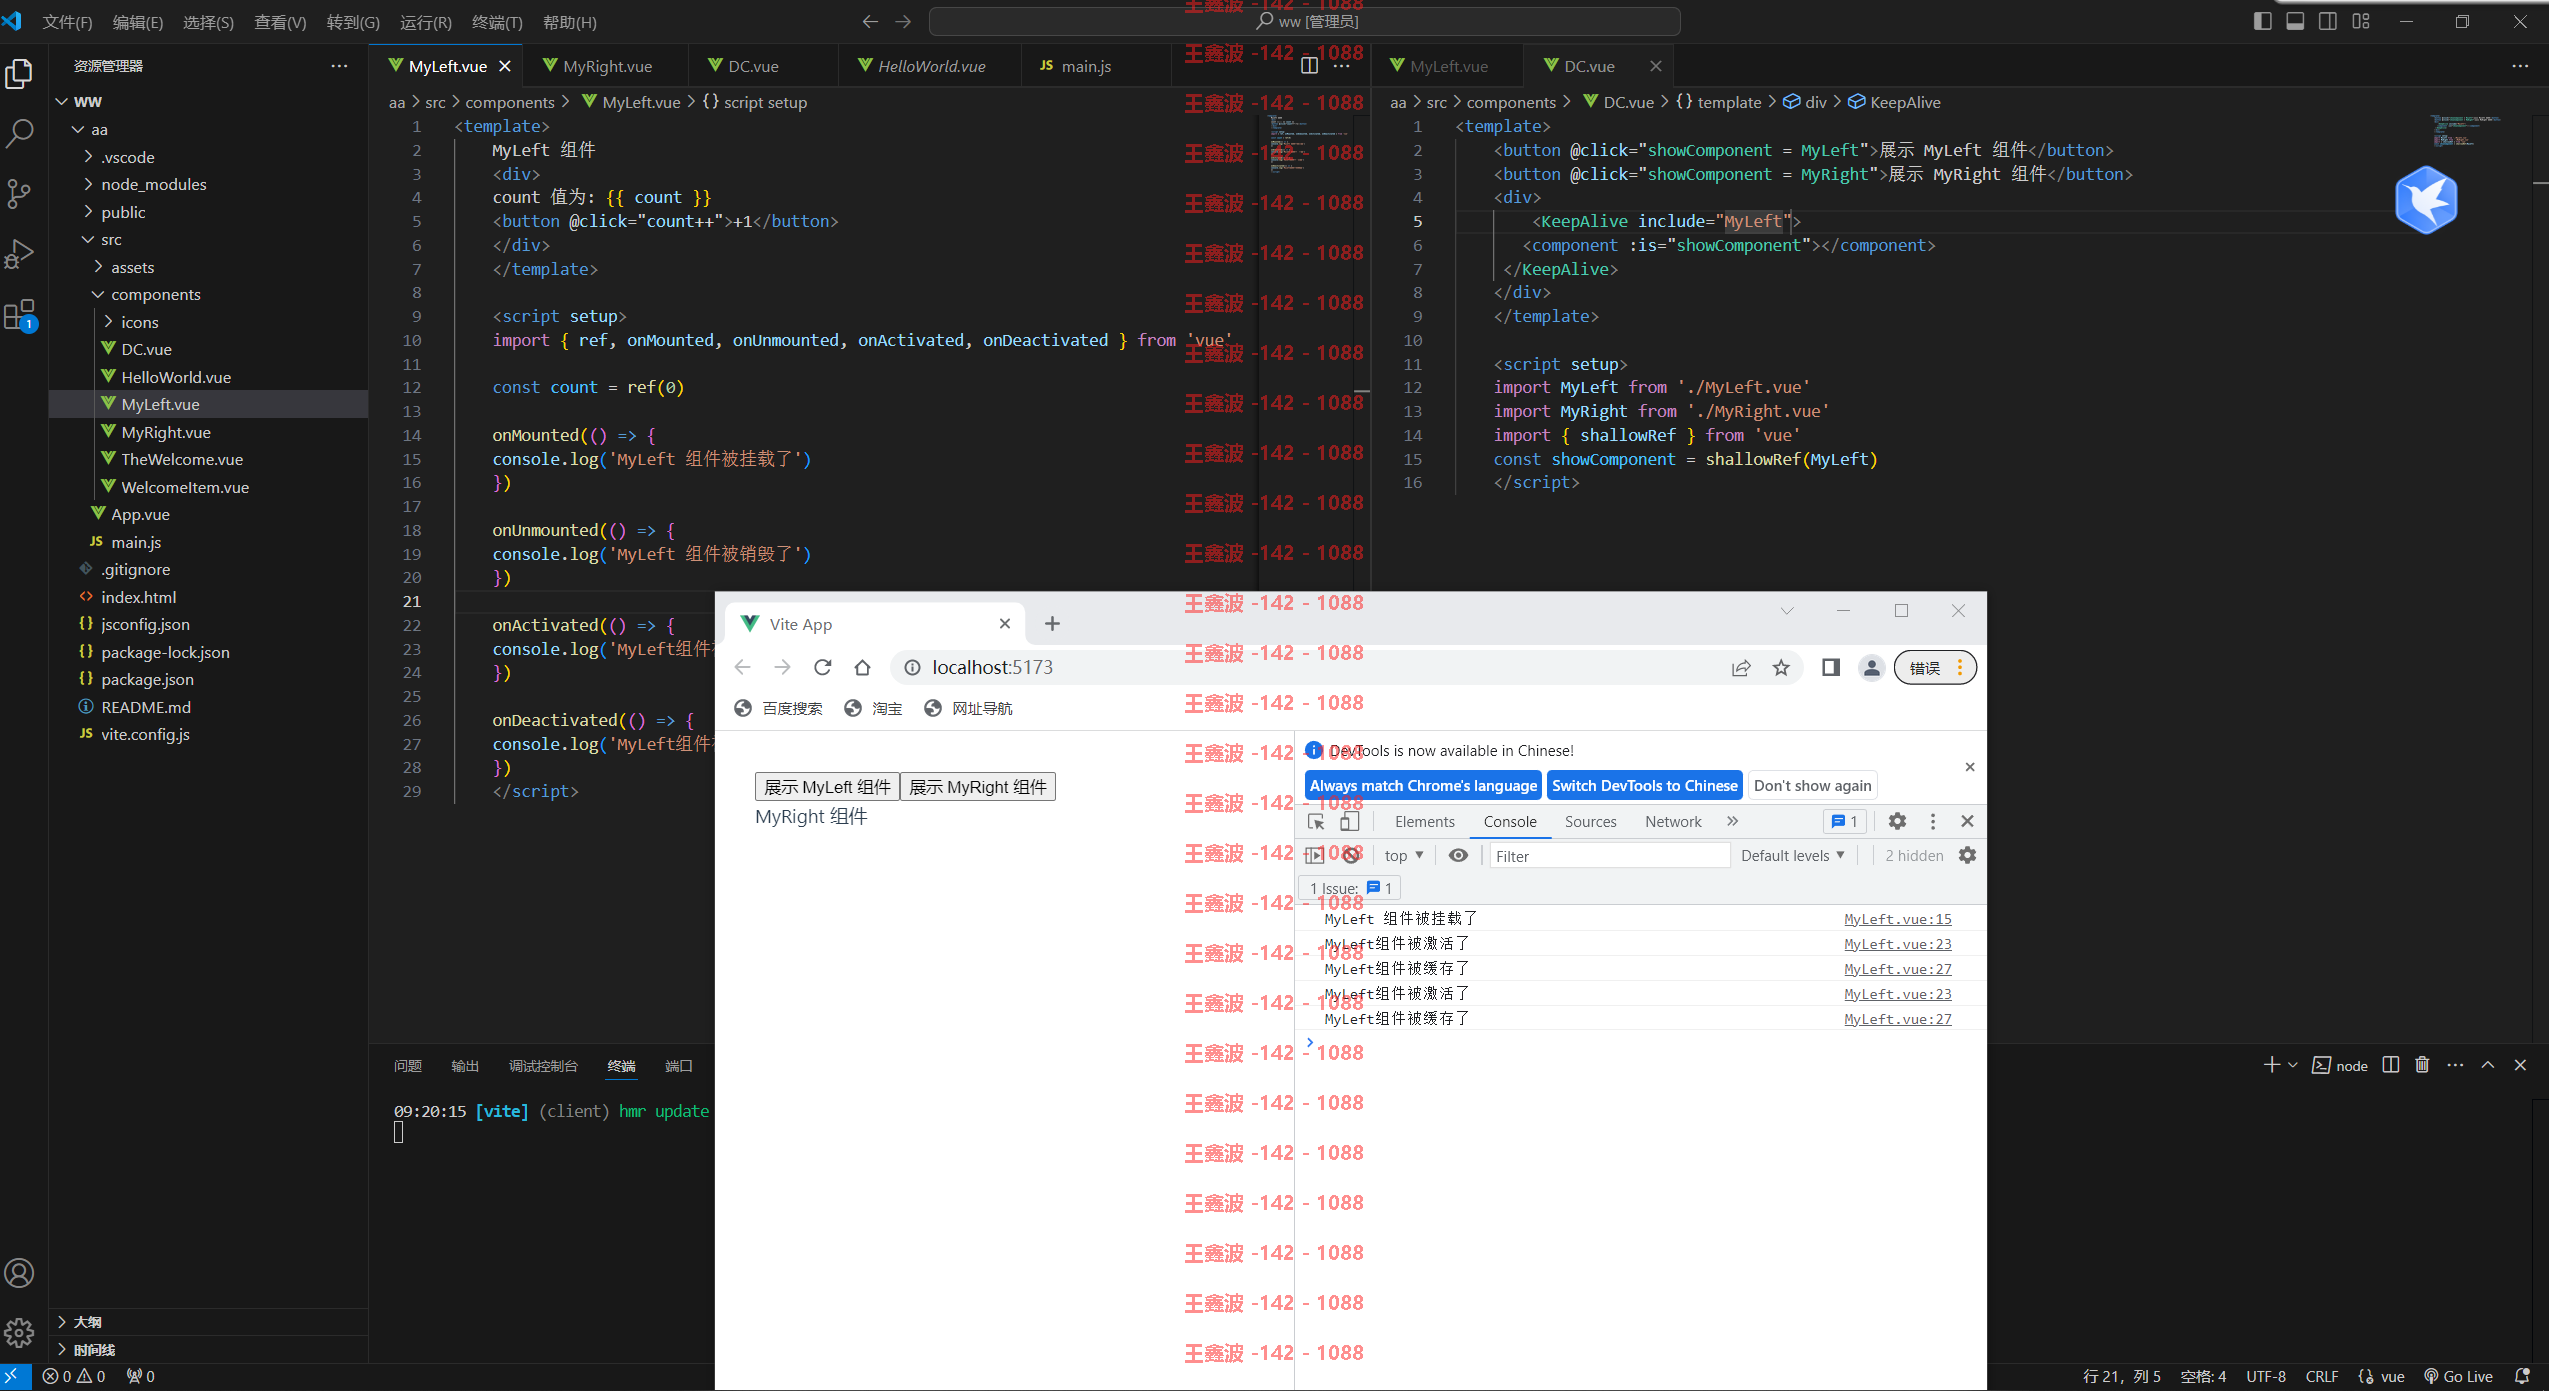Open the top context dropdown in console
The image size is (2549, 1391).
coord(1404,855)
